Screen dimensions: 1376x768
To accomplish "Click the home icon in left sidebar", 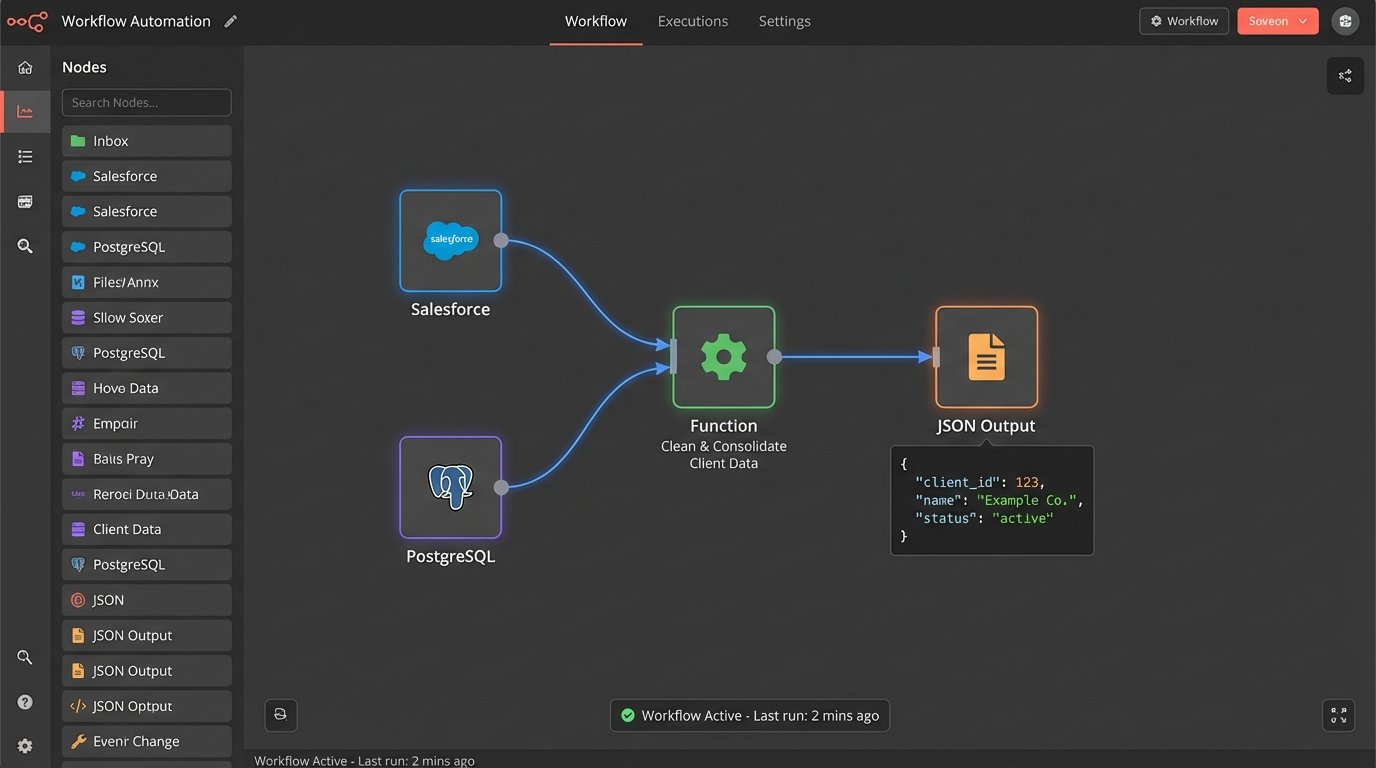I will (x=25, y=68).
